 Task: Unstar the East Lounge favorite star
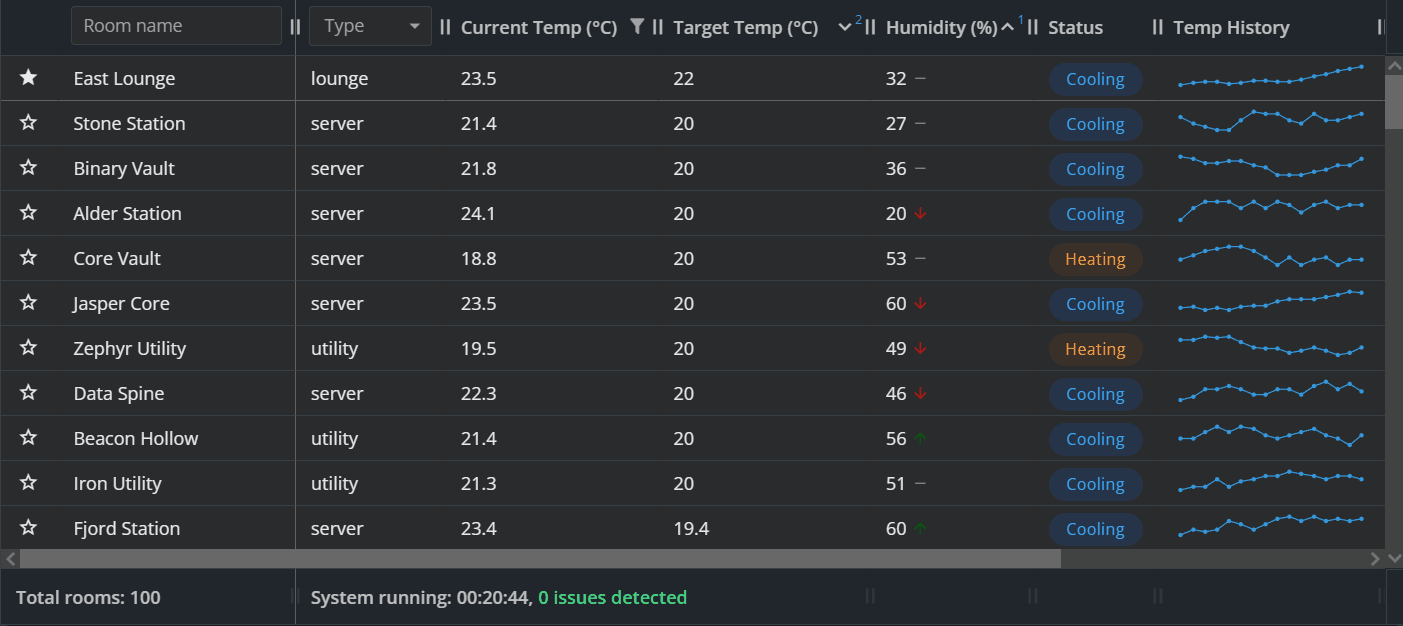pyautogui.click(x=28, y=78)
